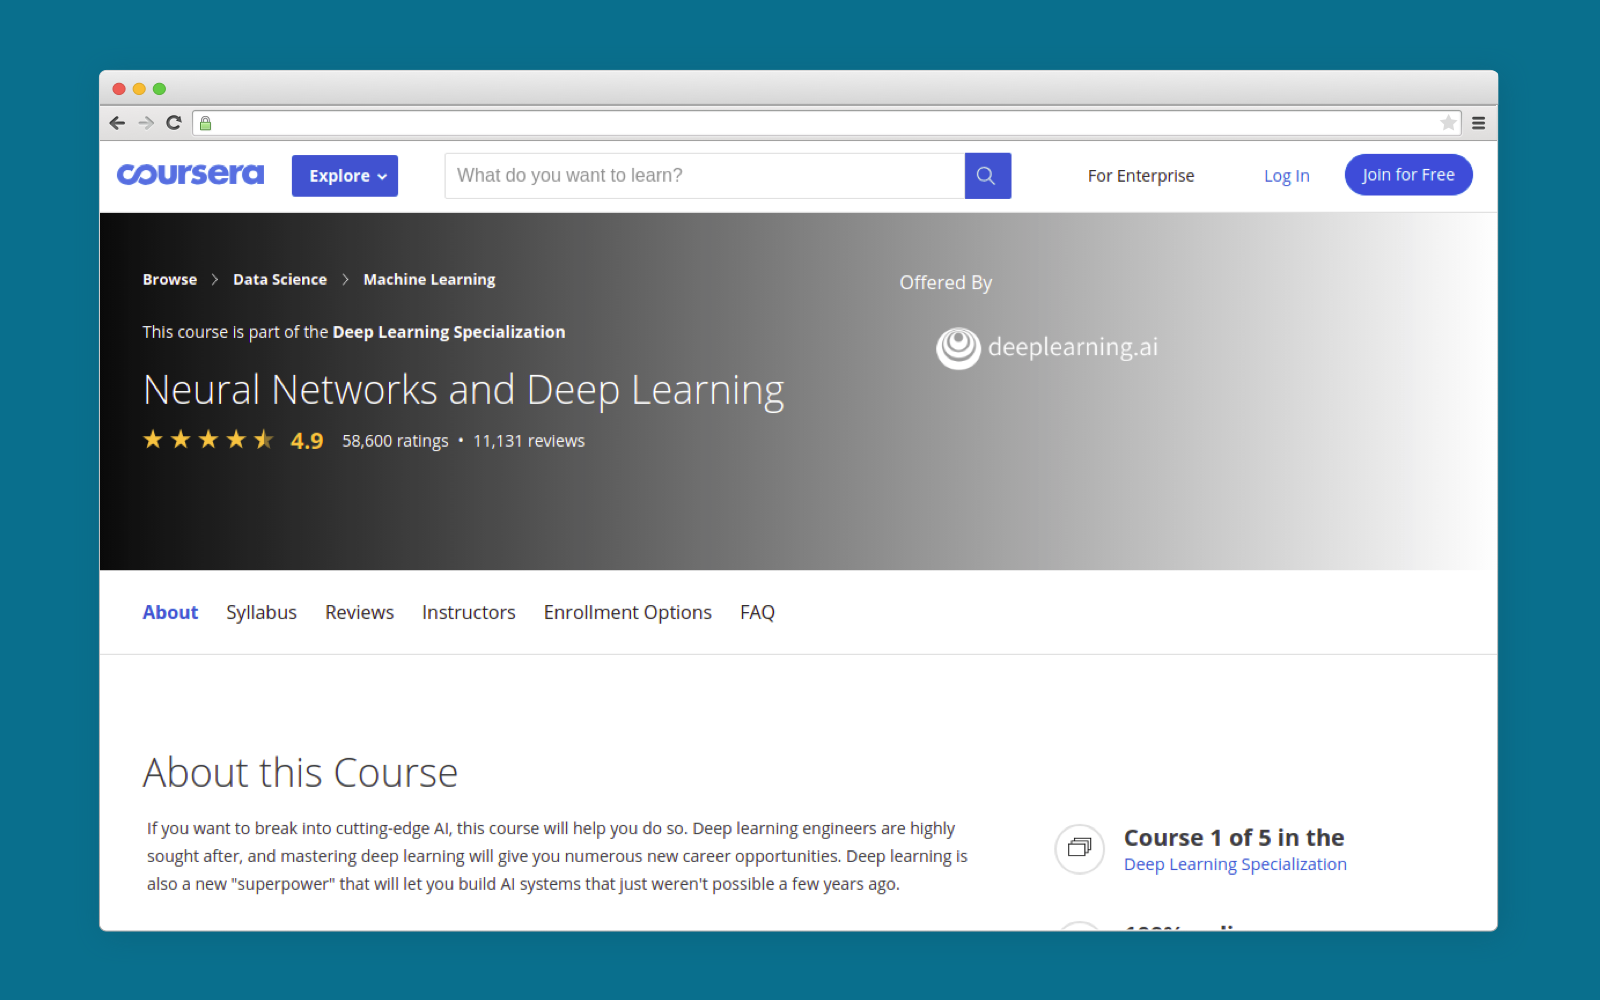The image size is (1600, 1000).
Task: Click the course star rating
Action: [208, 440]
